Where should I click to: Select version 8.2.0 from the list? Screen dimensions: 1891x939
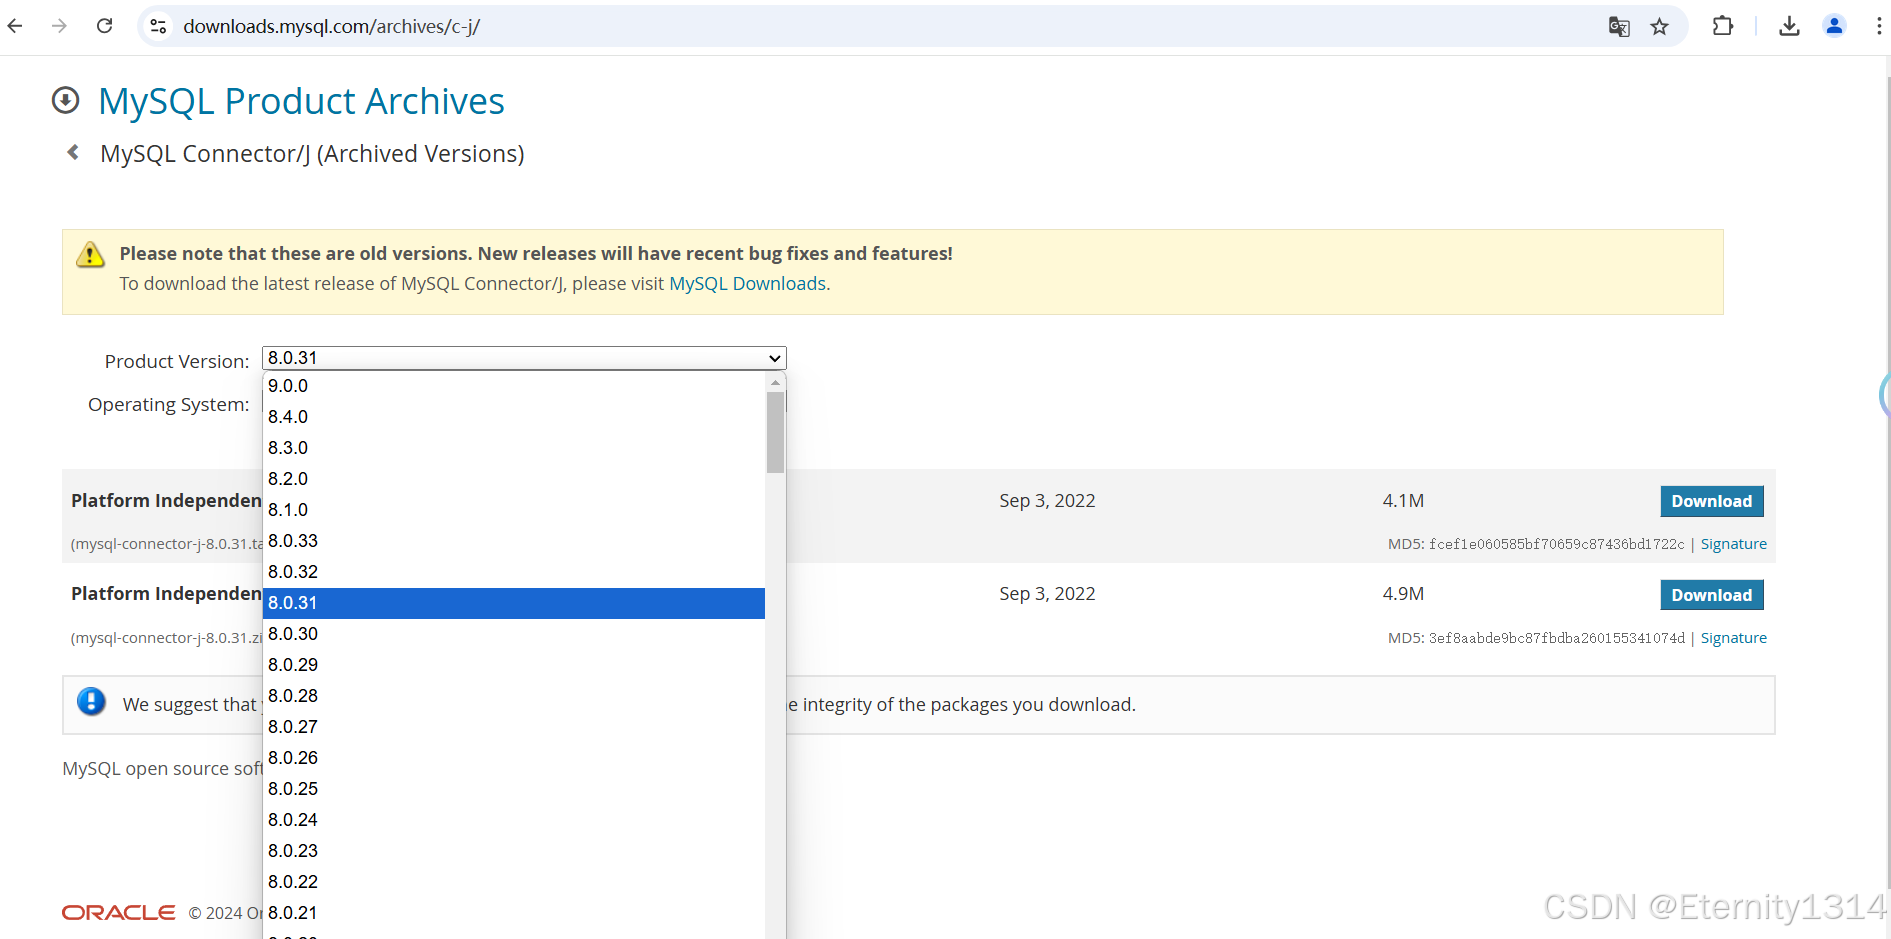tap(514, 479)
